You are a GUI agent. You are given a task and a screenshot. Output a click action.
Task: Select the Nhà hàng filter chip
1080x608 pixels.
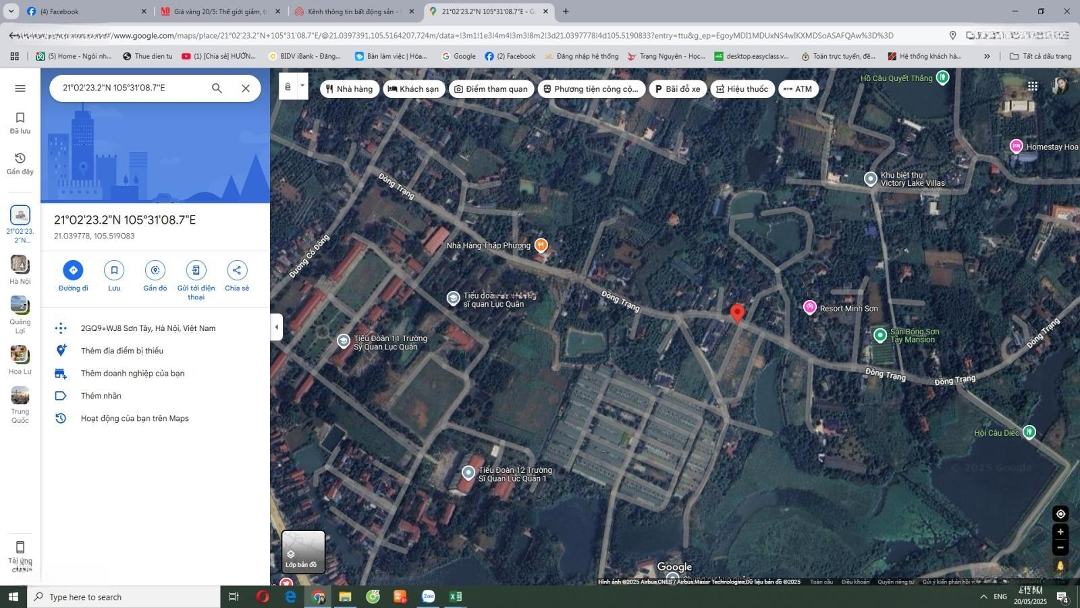(x=348, y=89)
